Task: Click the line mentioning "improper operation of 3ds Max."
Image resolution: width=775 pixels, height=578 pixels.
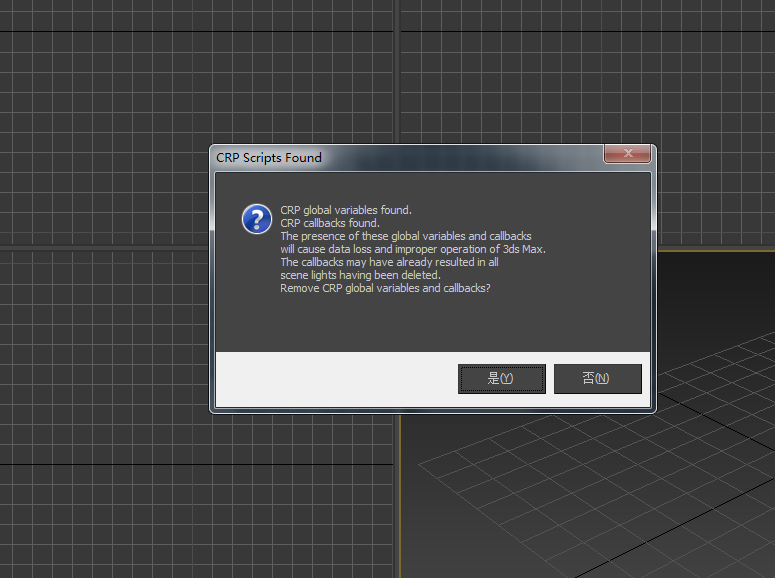Action: (x=413, y=249)
